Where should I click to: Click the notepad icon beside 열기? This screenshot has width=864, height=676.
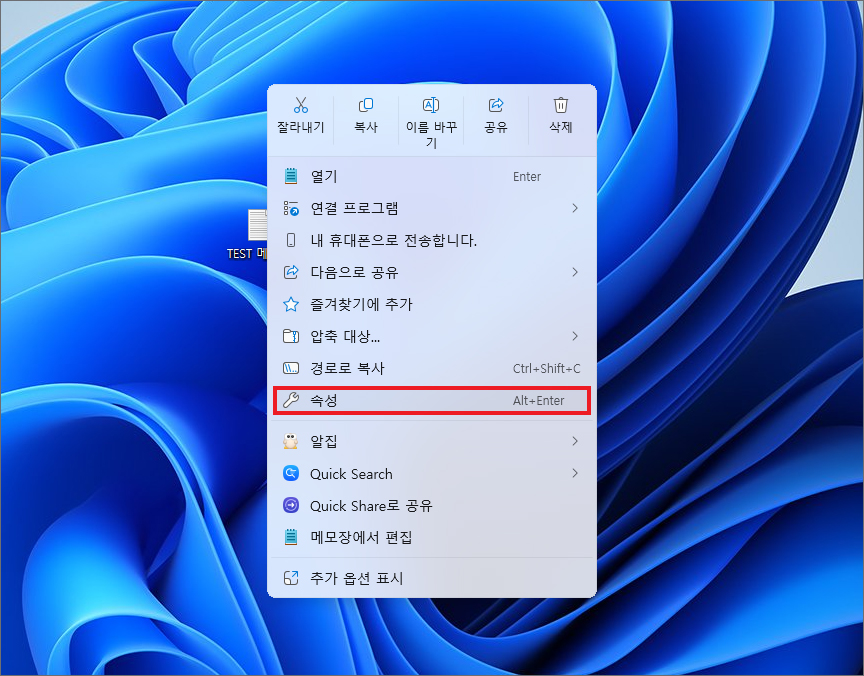point(290,176)
